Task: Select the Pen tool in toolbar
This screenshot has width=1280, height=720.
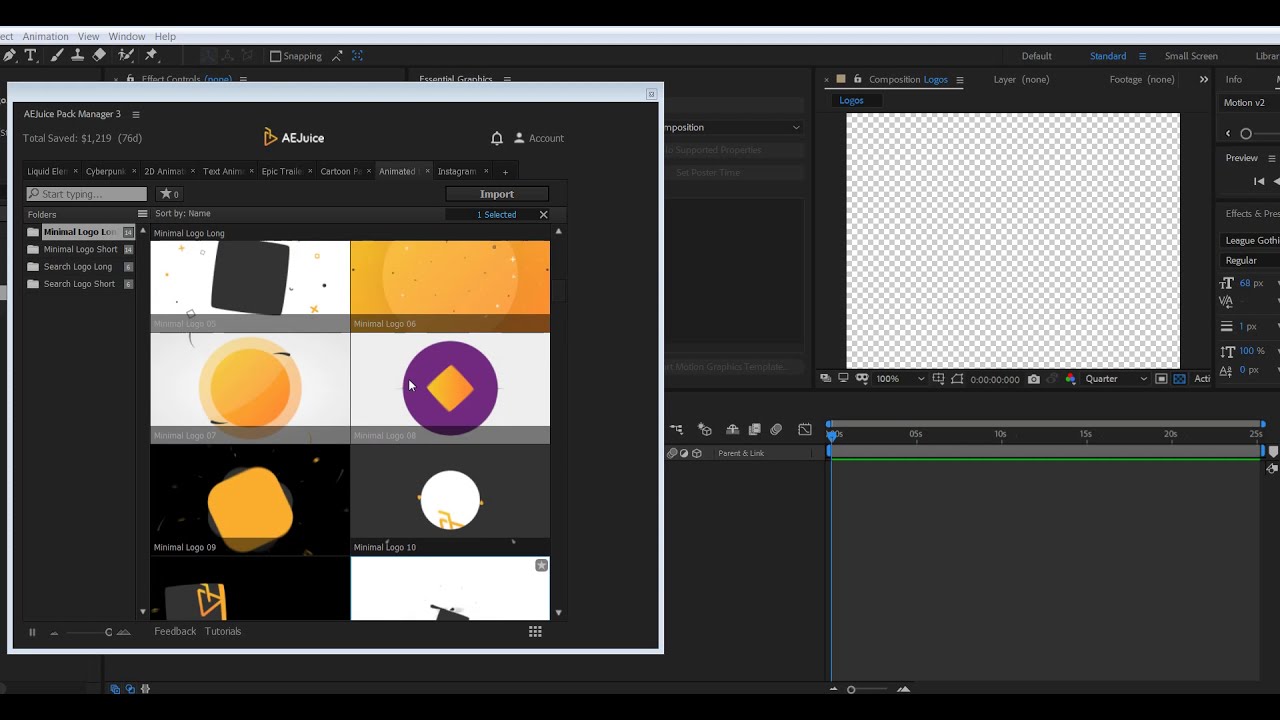Action: (x=8, y=56)
